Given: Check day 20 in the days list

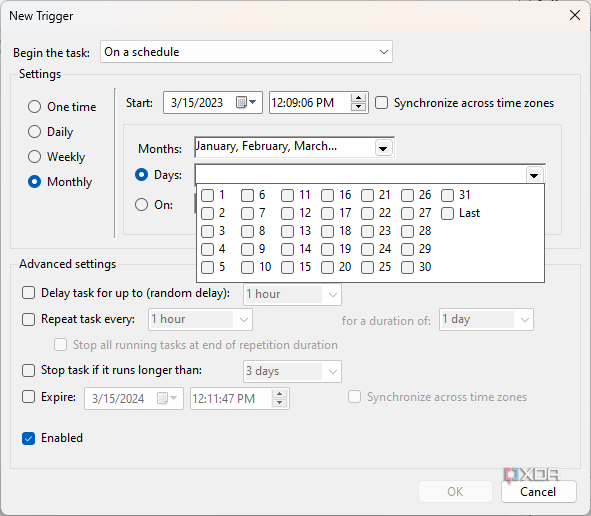Looking at the screenshot, I should tap(327, 267).
